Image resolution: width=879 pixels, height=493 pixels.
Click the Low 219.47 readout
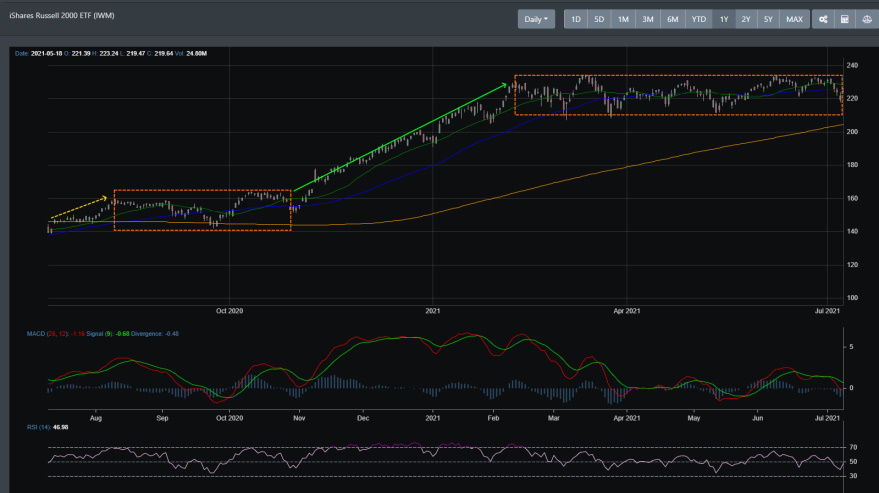132,54
